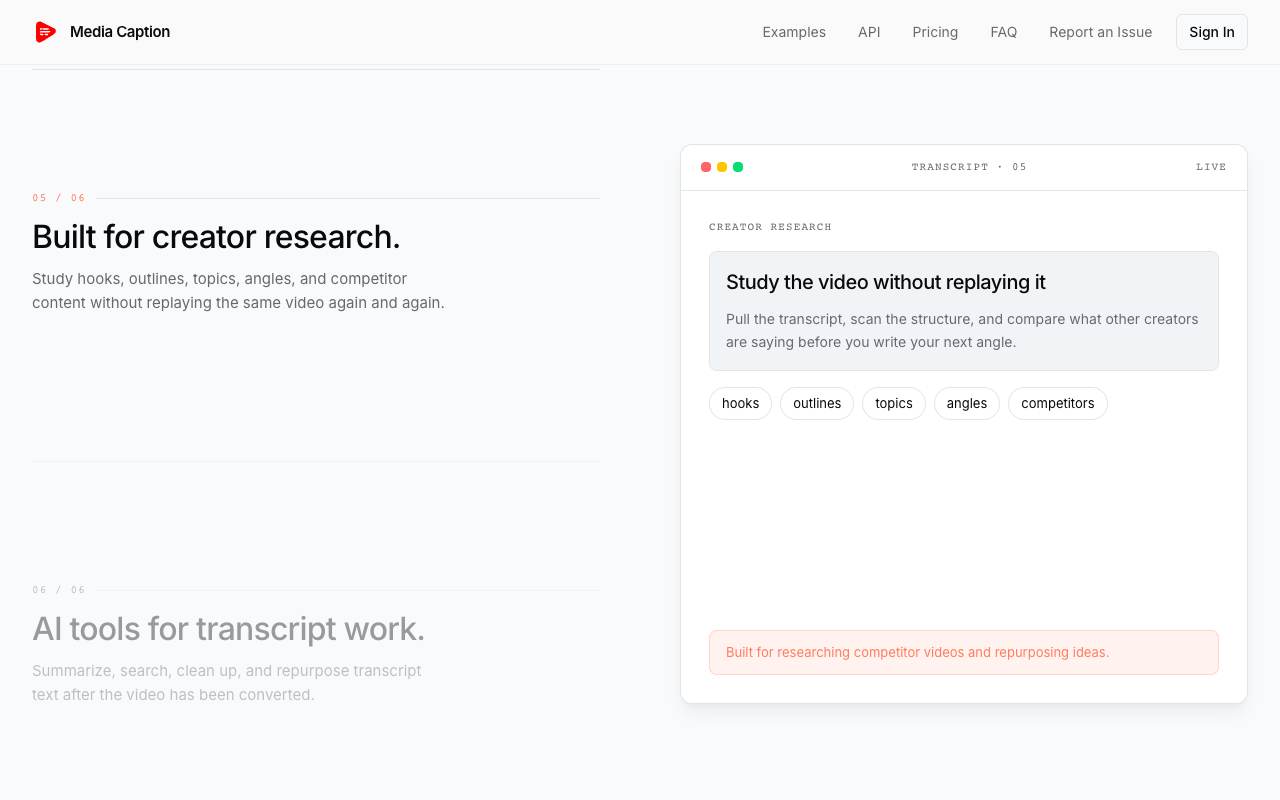Open the Pricing page
Screen dimensions: 1280x800
pyautogui.click(x=935, y=32)
